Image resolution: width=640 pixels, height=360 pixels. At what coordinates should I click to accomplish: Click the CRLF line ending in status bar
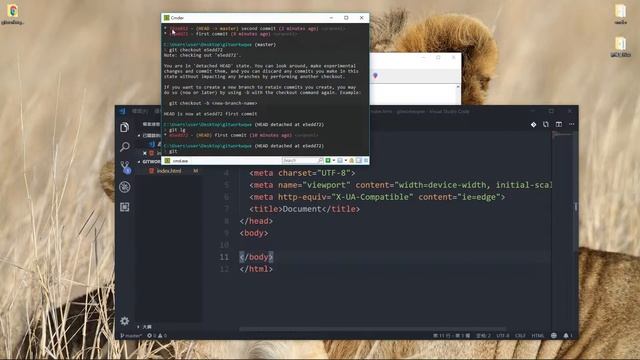coord(520,336)
